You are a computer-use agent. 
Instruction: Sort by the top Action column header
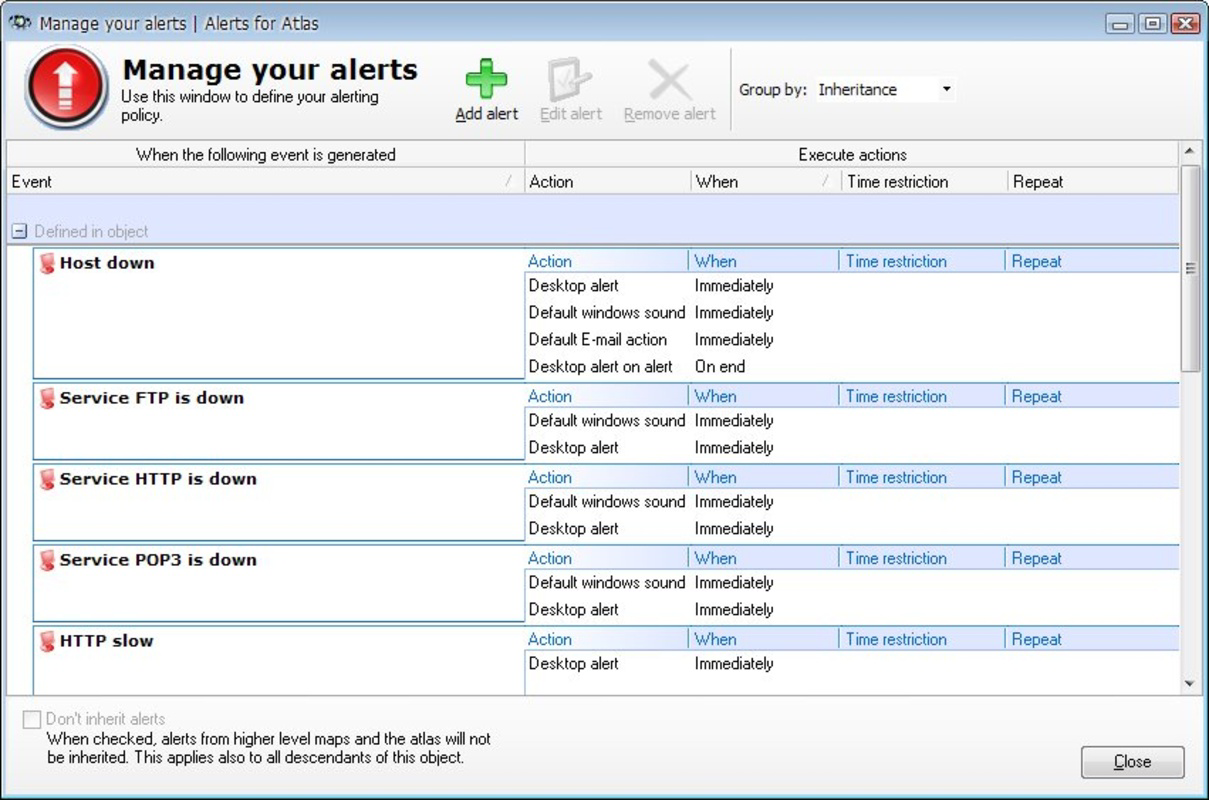click(608, 181)
